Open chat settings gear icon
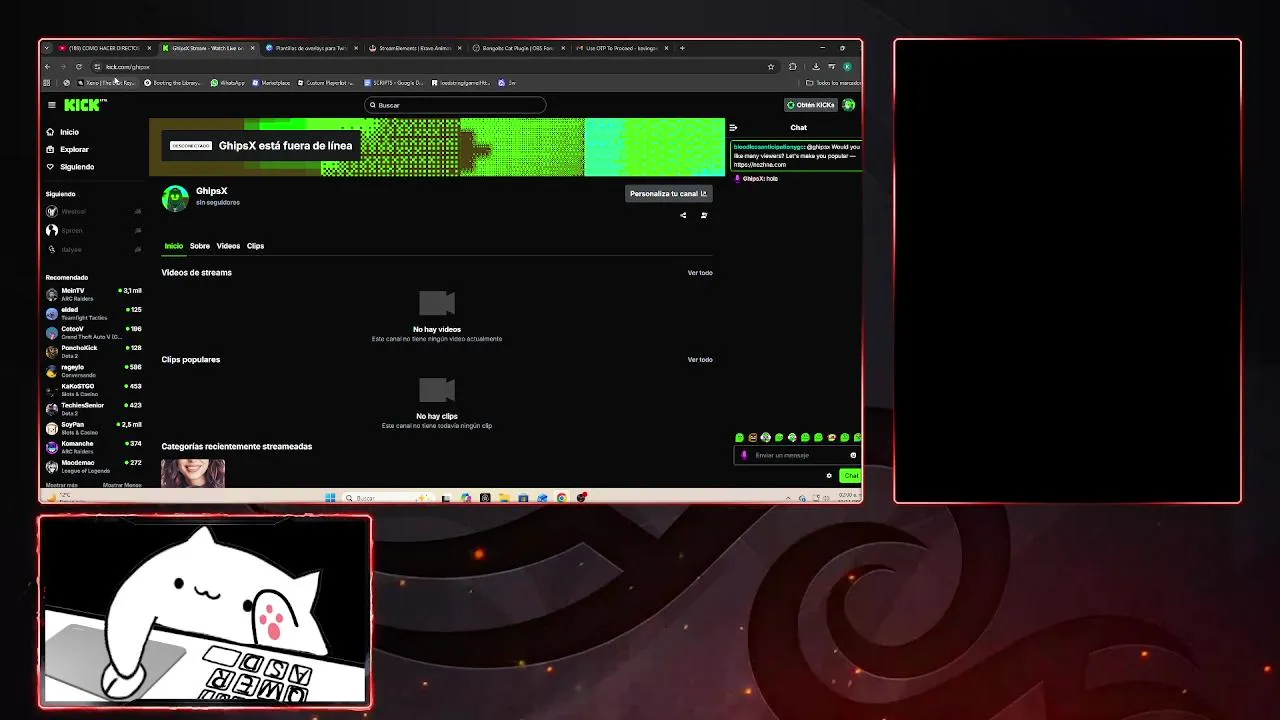1280x720 pixels. pyautogui.click(x=829, y=476)
